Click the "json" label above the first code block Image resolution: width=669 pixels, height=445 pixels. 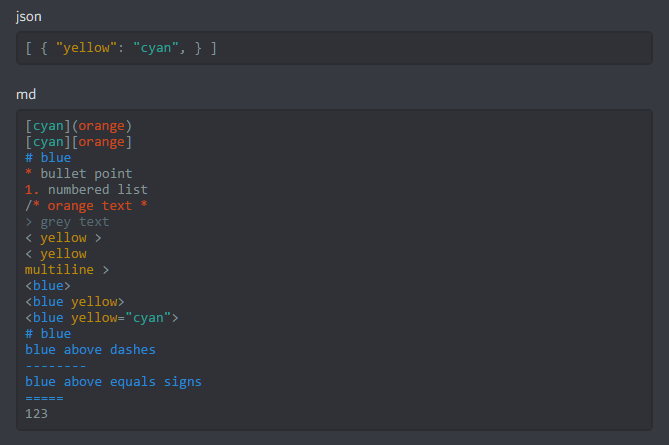29,17
